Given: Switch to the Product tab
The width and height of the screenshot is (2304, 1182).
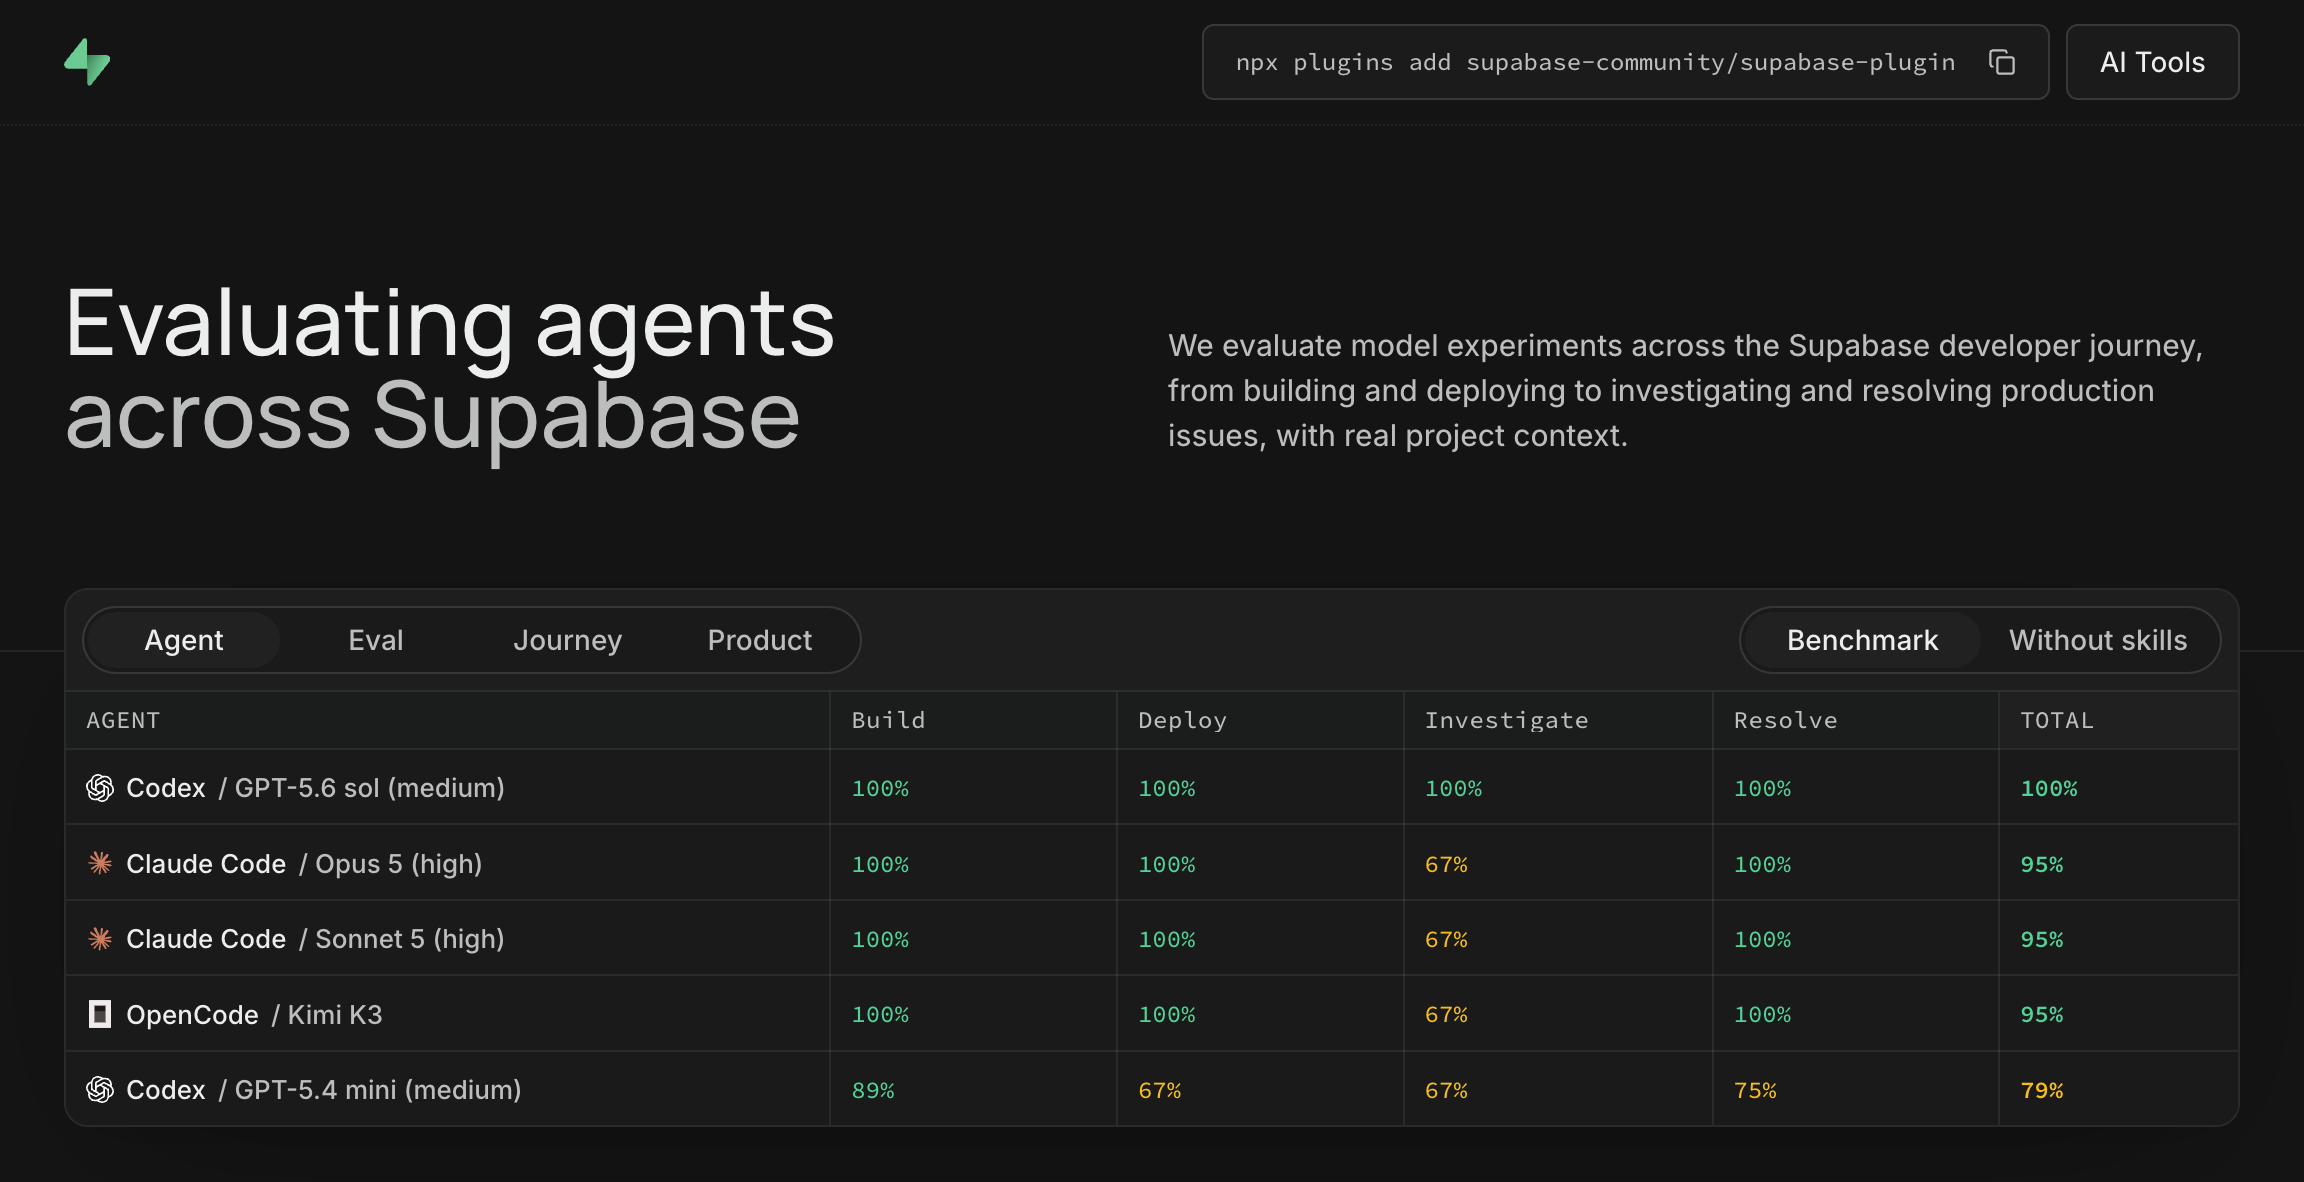Looking at the screenshot, I should point(760,640).
